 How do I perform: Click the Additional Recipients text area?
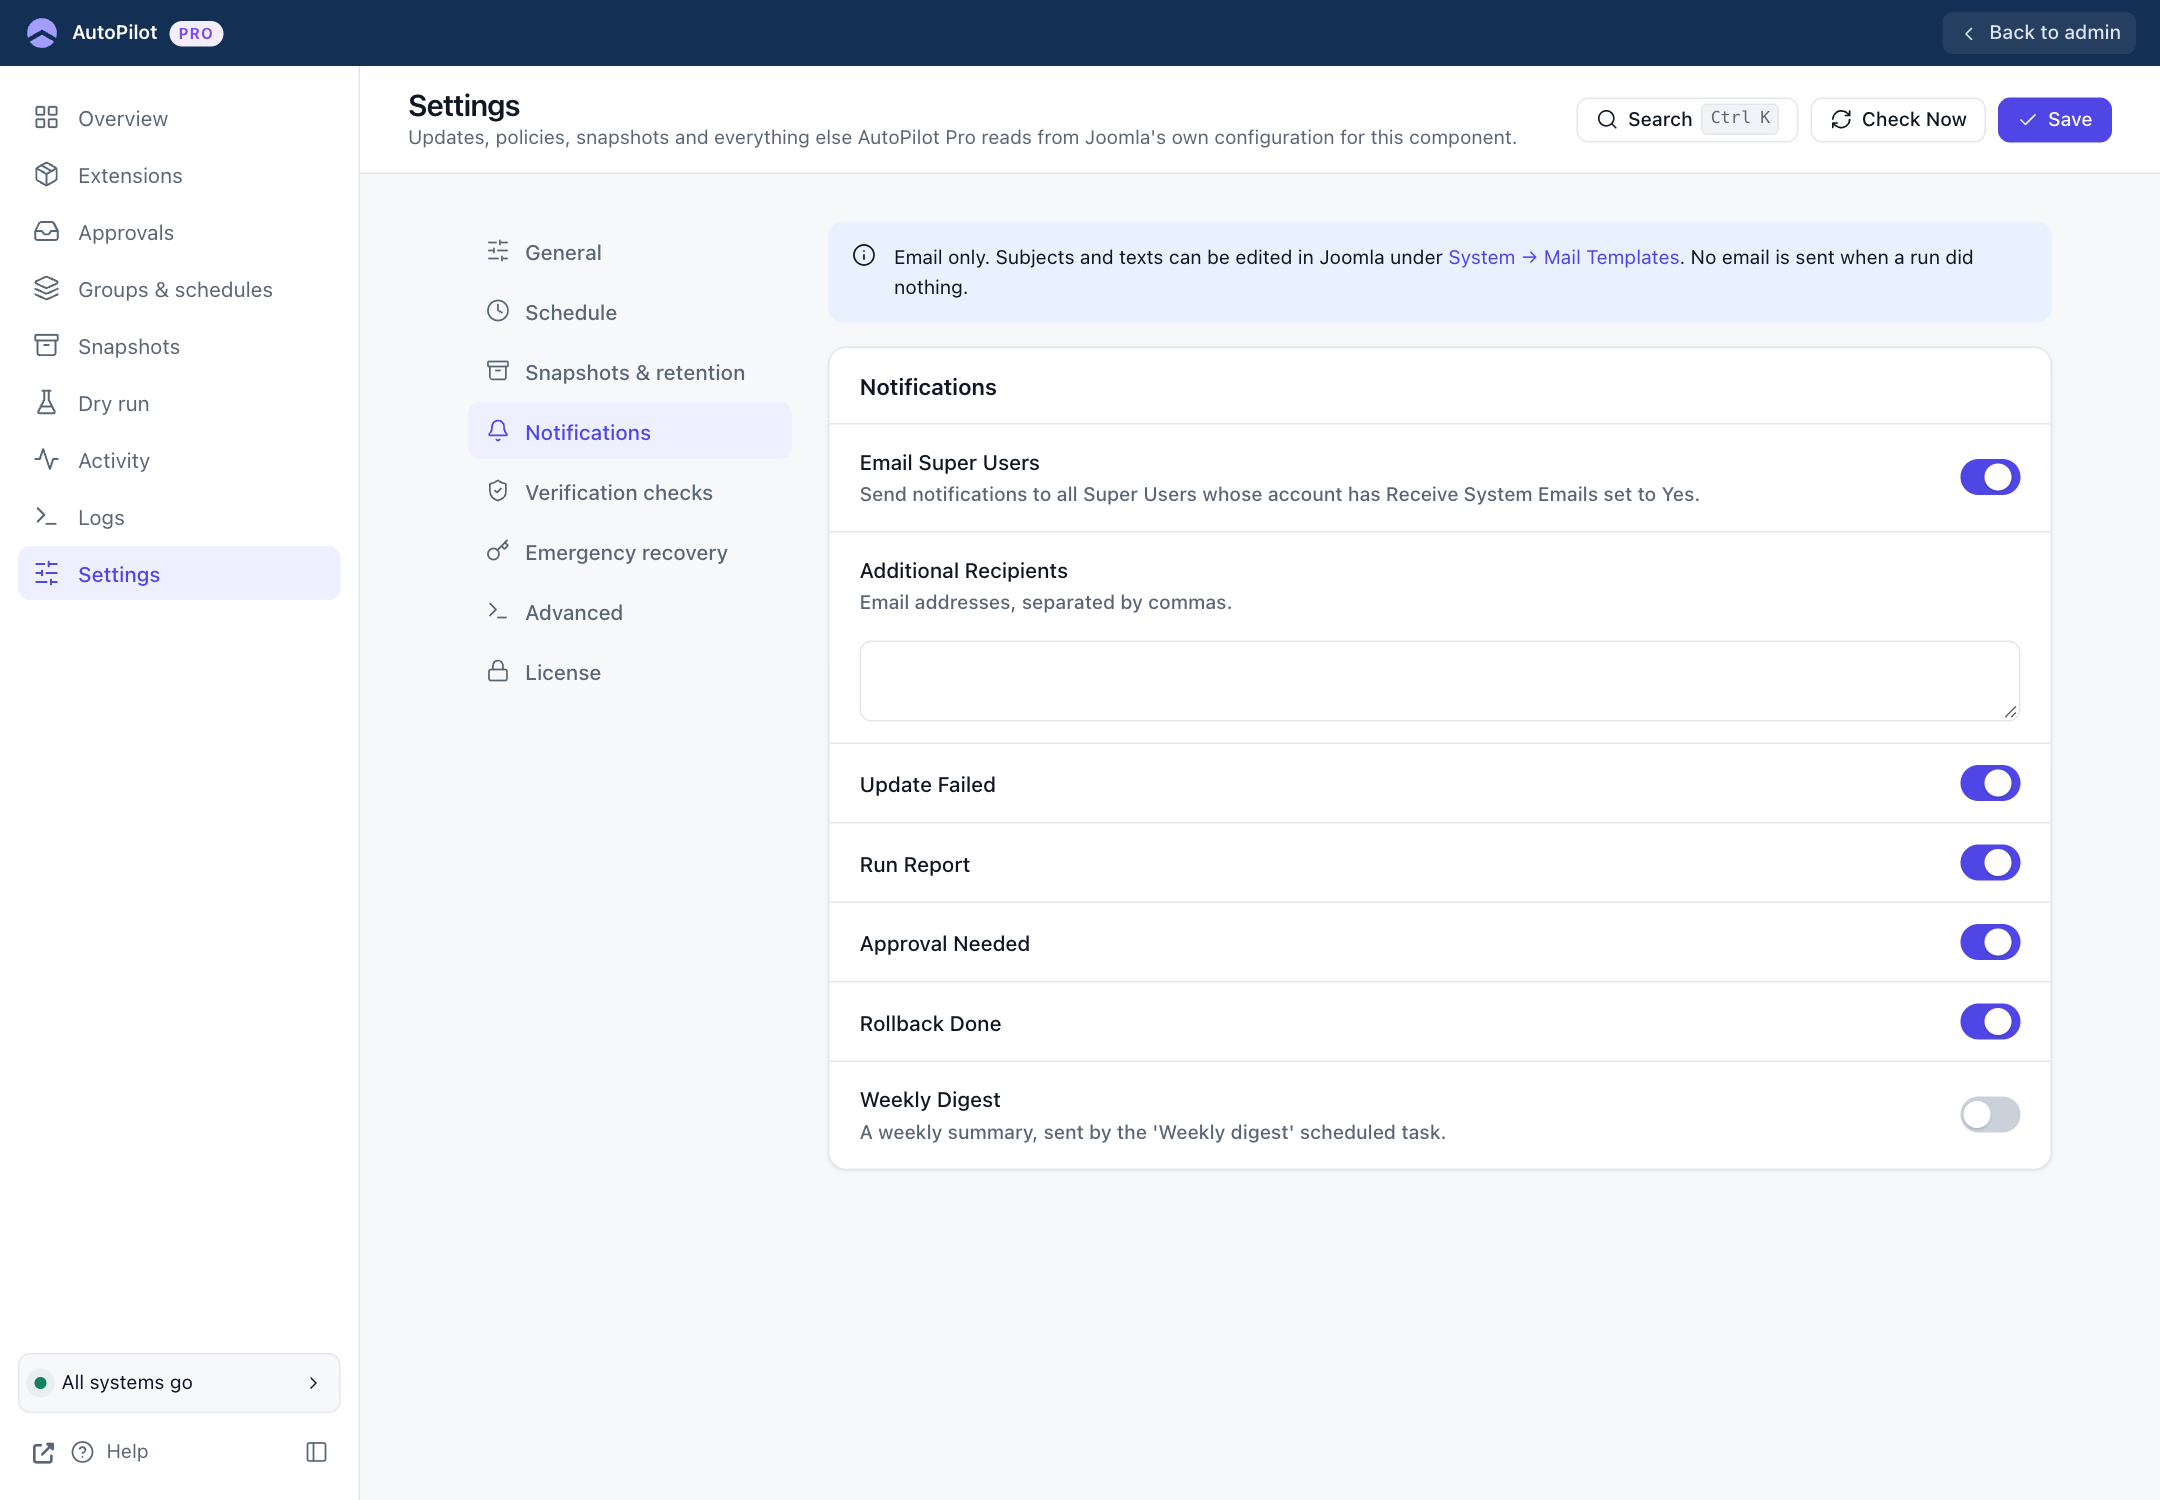pyautogui.click(x=1440, y=681)
